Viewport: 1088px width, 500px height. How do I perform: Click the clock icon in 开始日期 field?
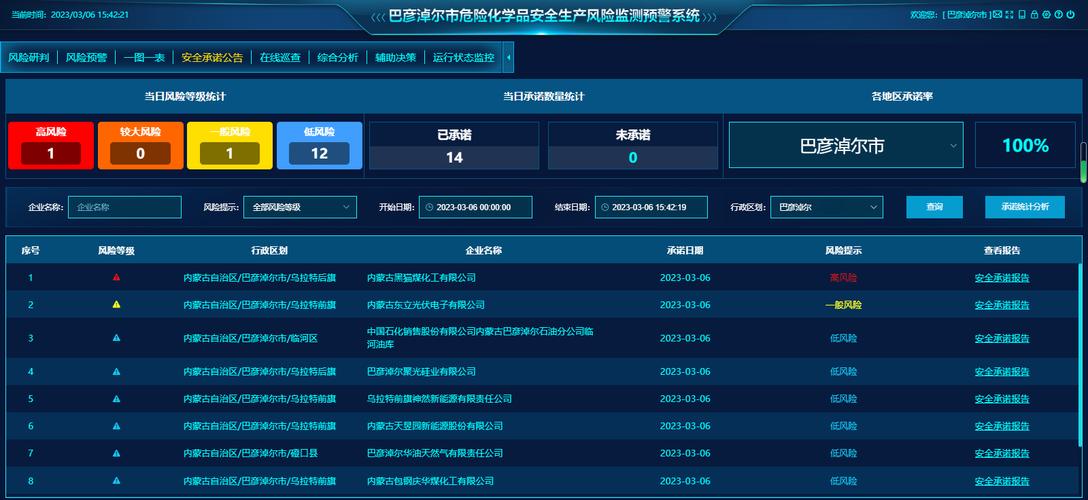(x=430, y=207)
